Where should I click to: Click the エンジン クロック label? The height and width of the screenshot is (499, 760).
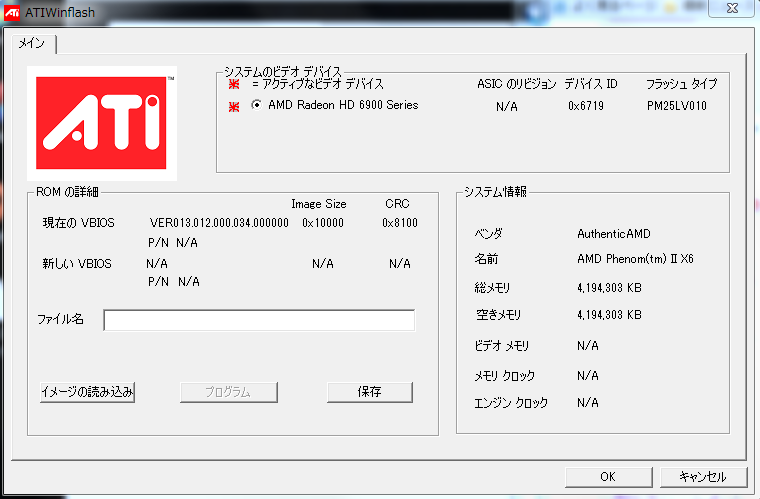[x=511, y=403]
